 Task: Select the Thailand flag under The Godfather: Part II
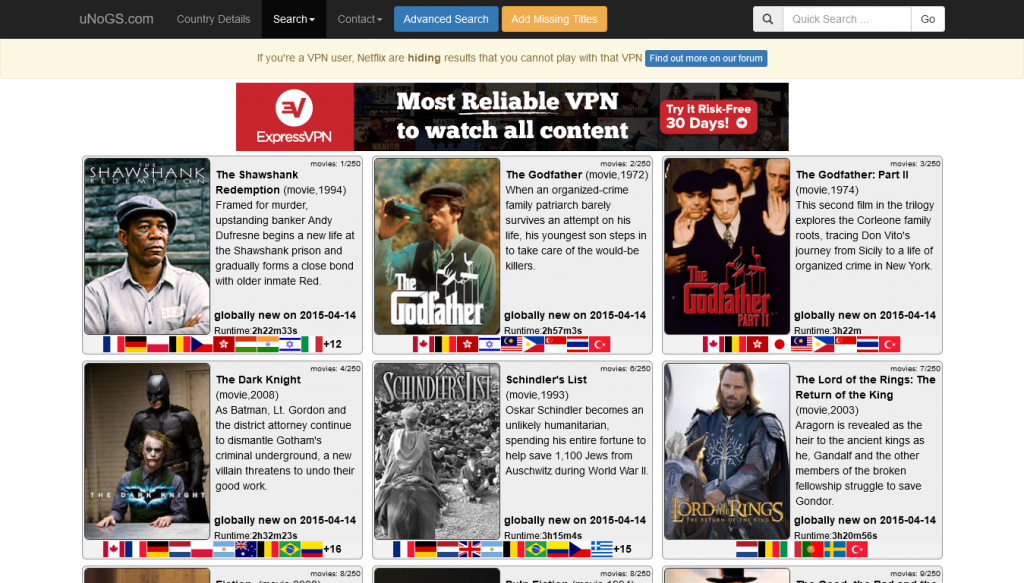pos(867,344)
